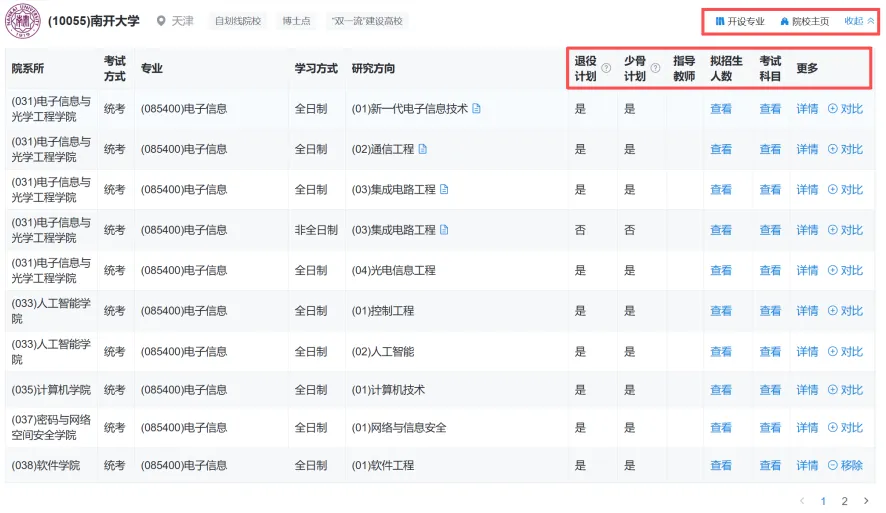Select the (02)人工智能 direction cell

(383, 351)
